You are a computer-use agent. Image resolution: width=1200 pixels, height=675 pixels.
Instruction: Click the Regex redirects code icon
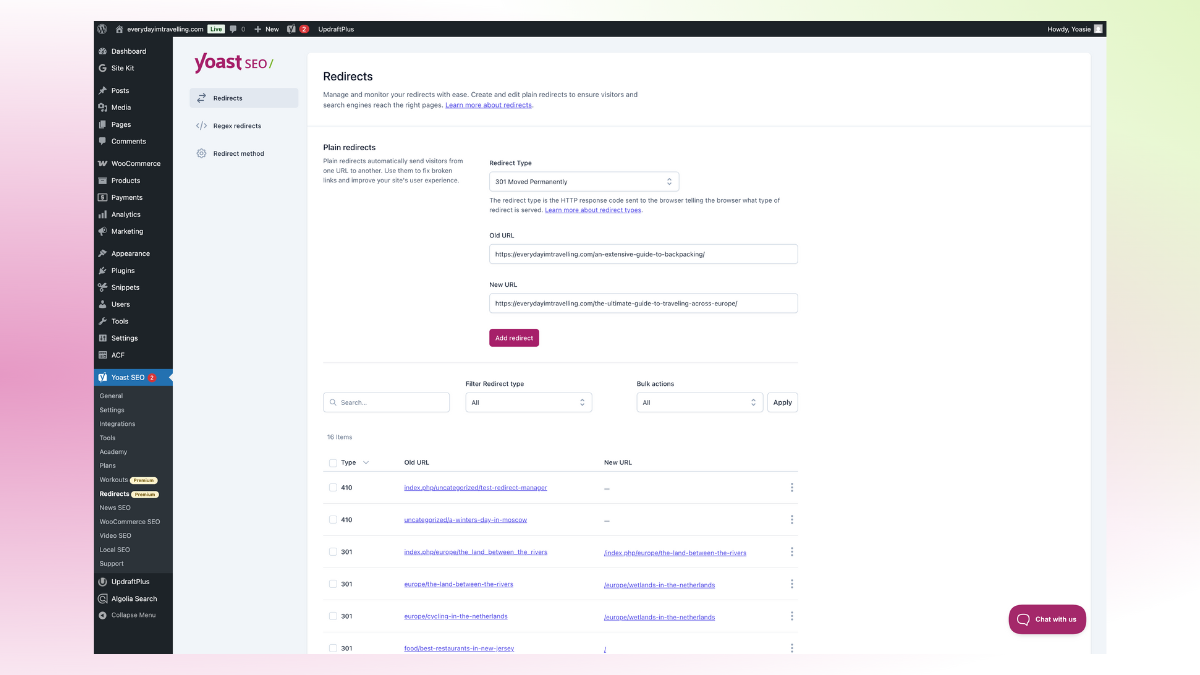tap(201, 126)
